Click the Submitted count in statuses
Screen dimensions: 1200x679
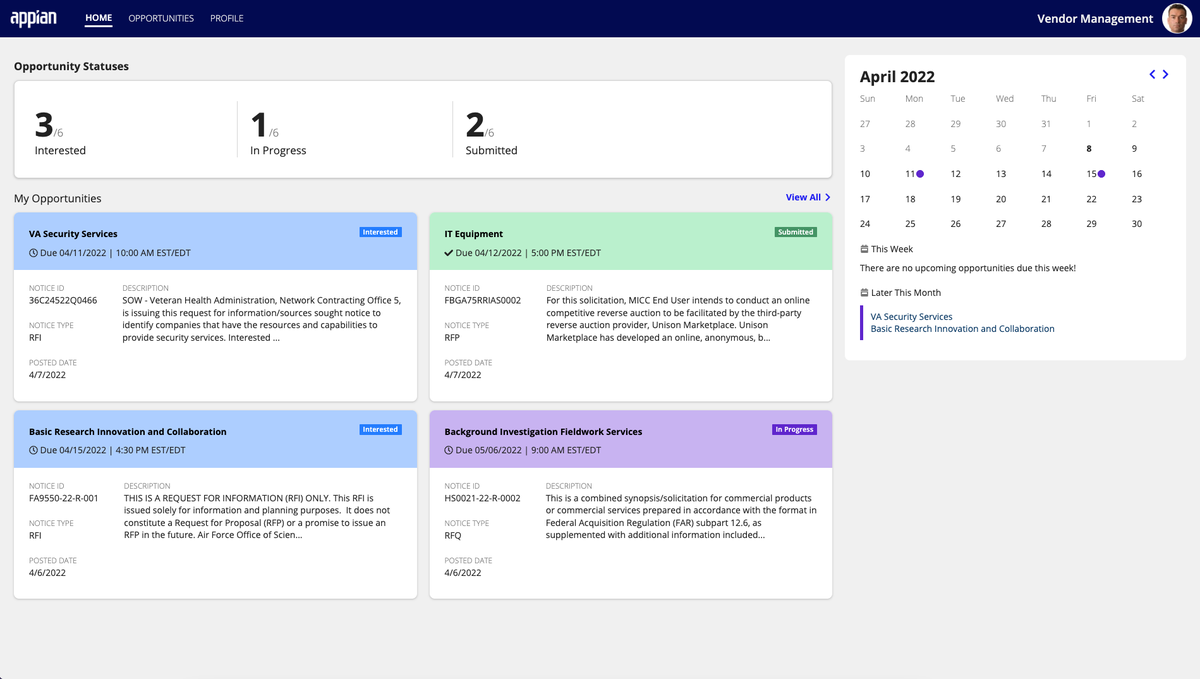point(475,126)
